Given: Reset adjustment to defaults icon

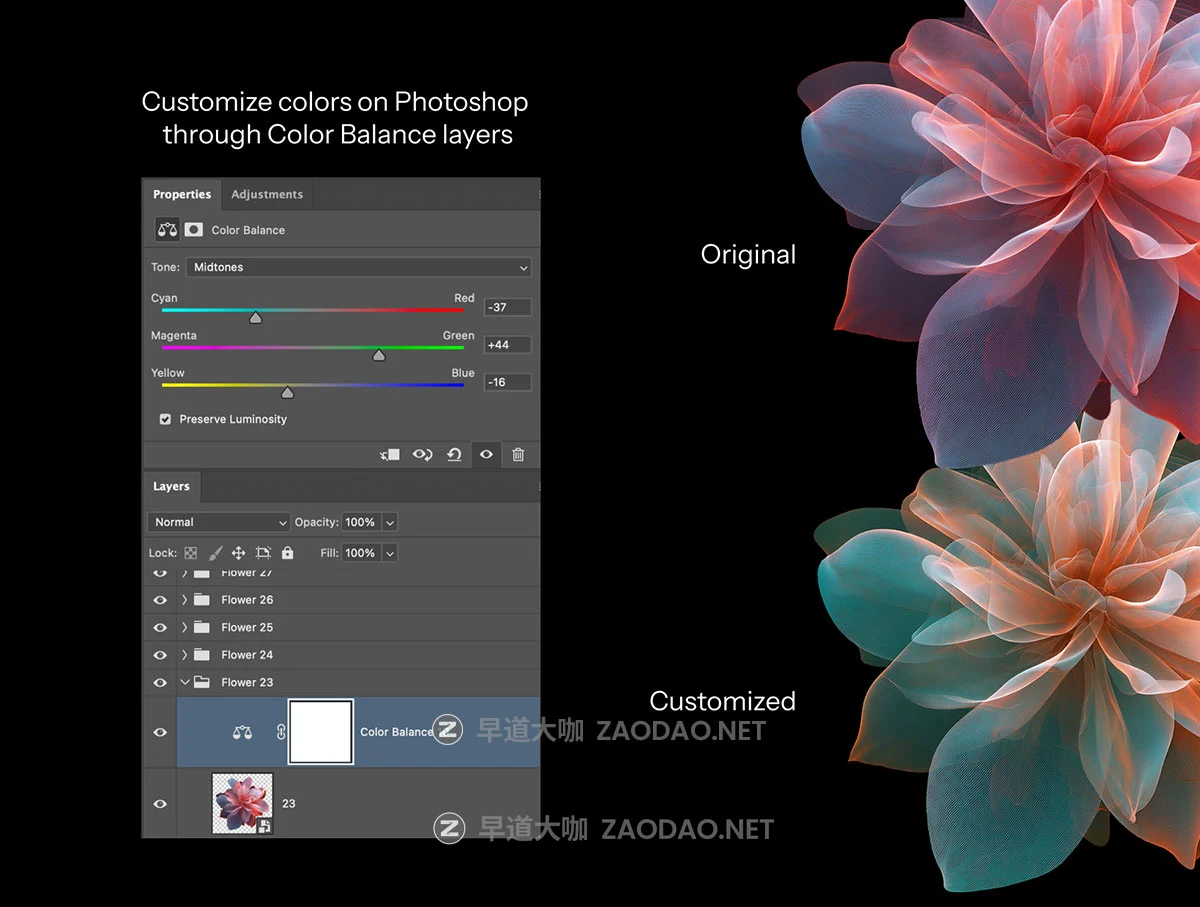Looking at the screenshot, I should [x=454, y=455].
